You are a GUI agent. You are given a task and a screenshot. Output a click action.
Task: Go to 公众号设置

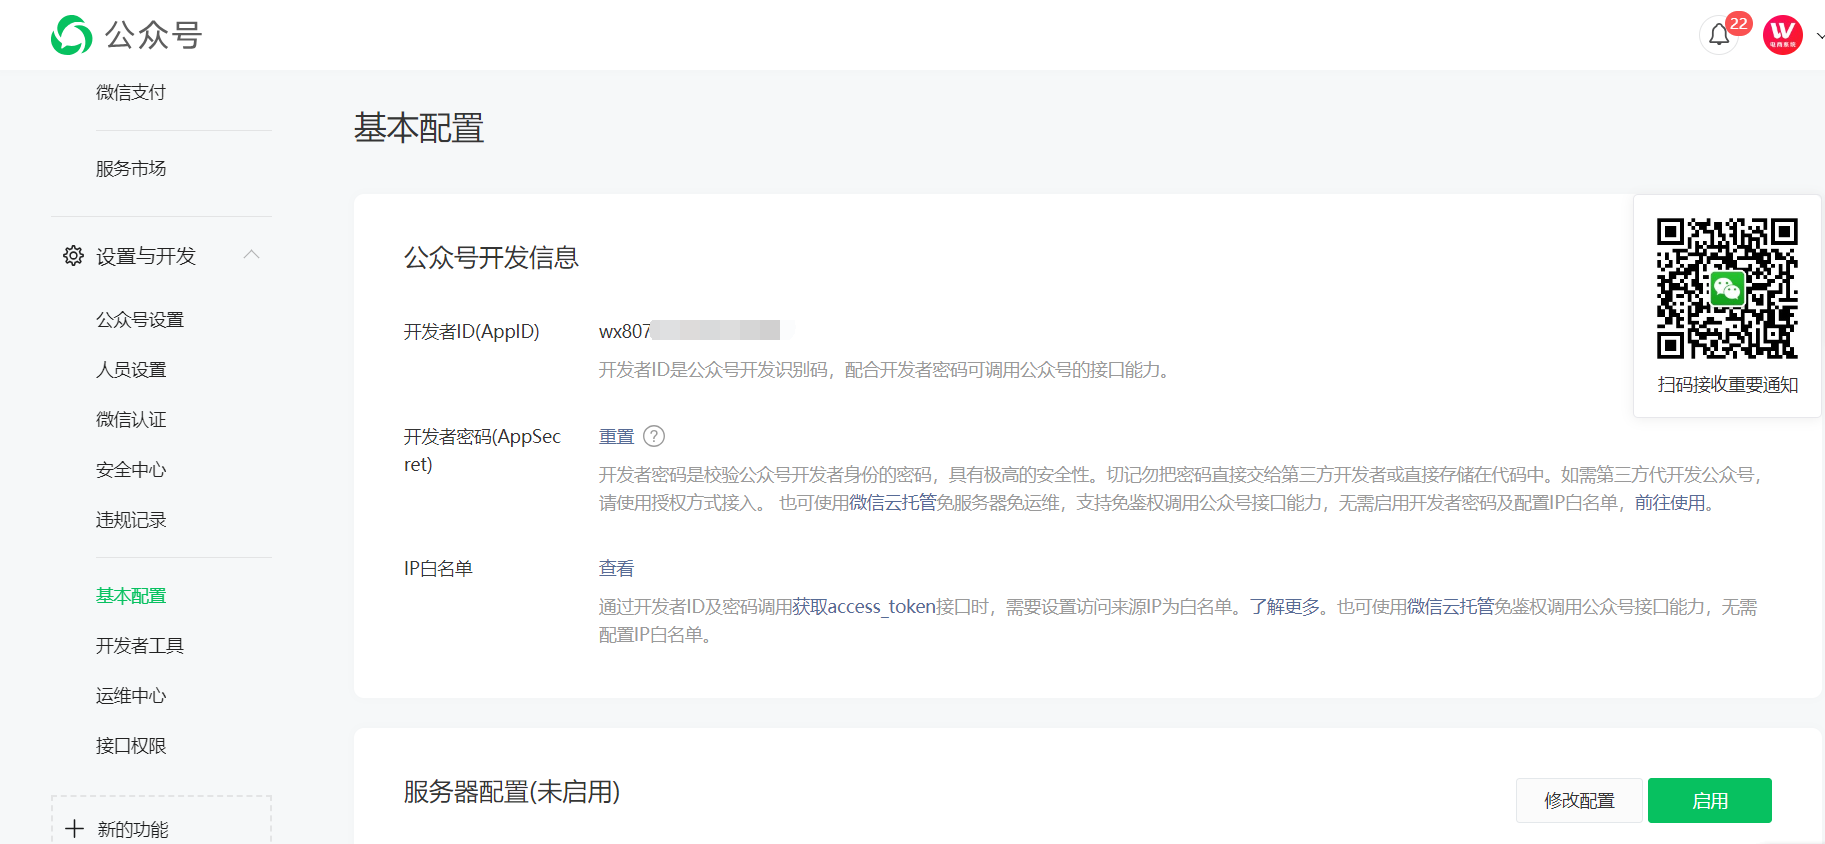(140, 320)
